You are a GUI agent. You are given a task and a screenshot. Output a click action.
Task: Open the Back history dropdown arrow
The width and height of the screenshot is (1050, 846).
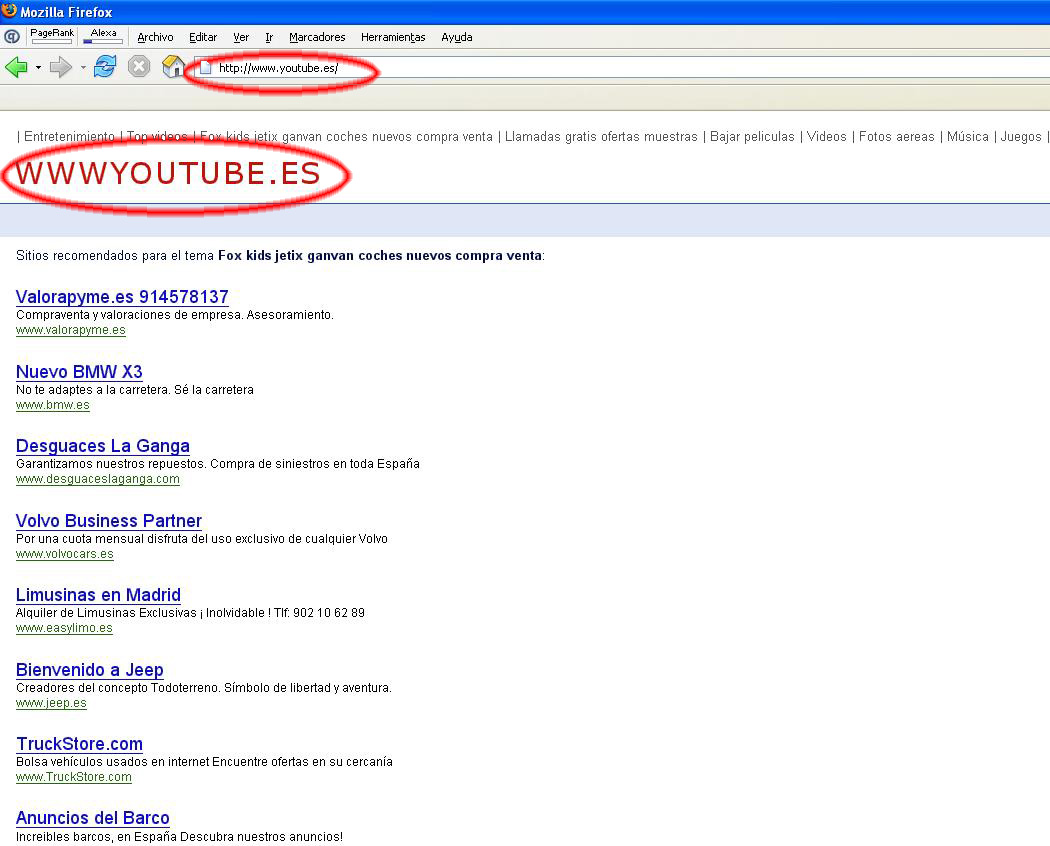38,68
